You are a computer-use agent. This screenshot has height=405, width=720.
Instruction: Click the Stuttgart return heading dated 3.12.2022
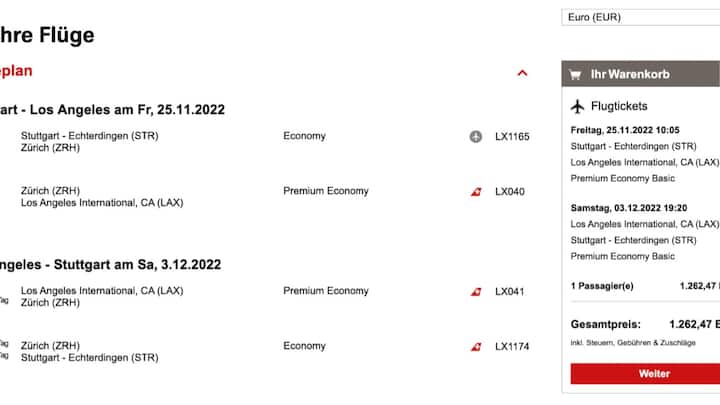[x=110, y=264]
